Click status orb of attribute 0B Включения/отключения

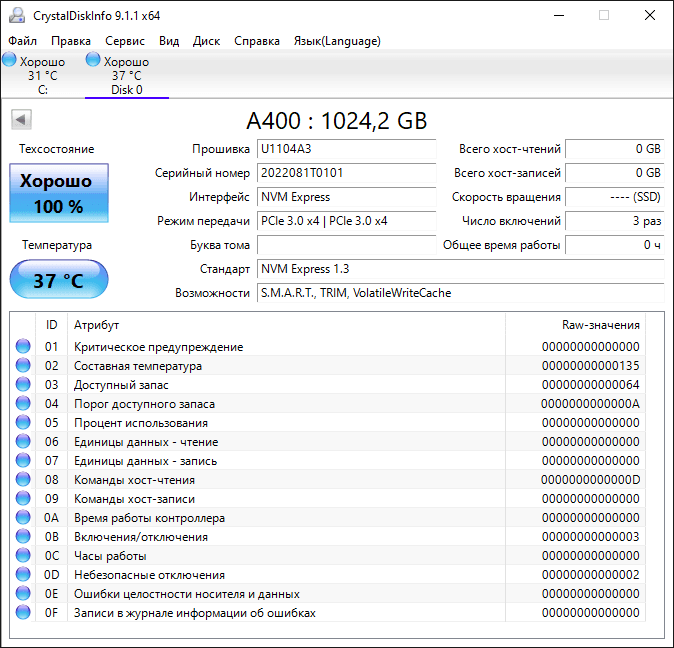tap(23, 536)
